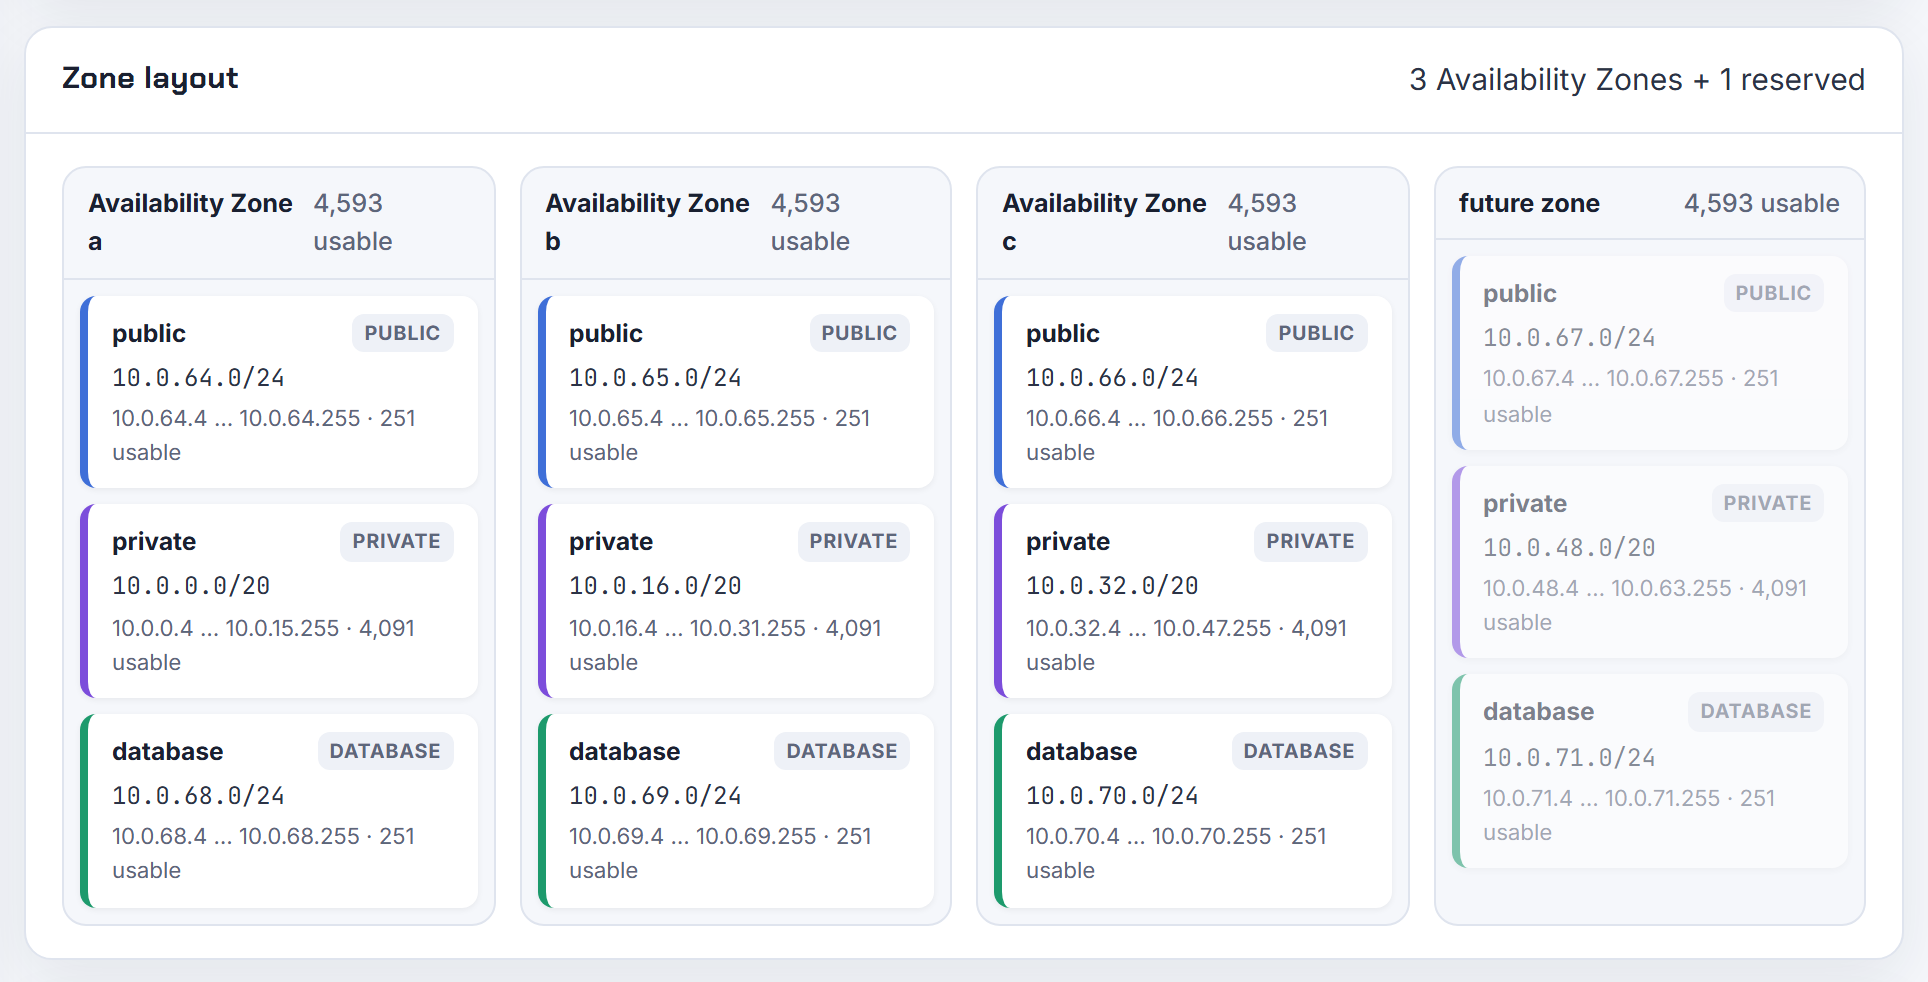Viewport: 1928px width, 982px height.
Task: Select PRIVATE badge in future zone
Action: pos(1767,503)
